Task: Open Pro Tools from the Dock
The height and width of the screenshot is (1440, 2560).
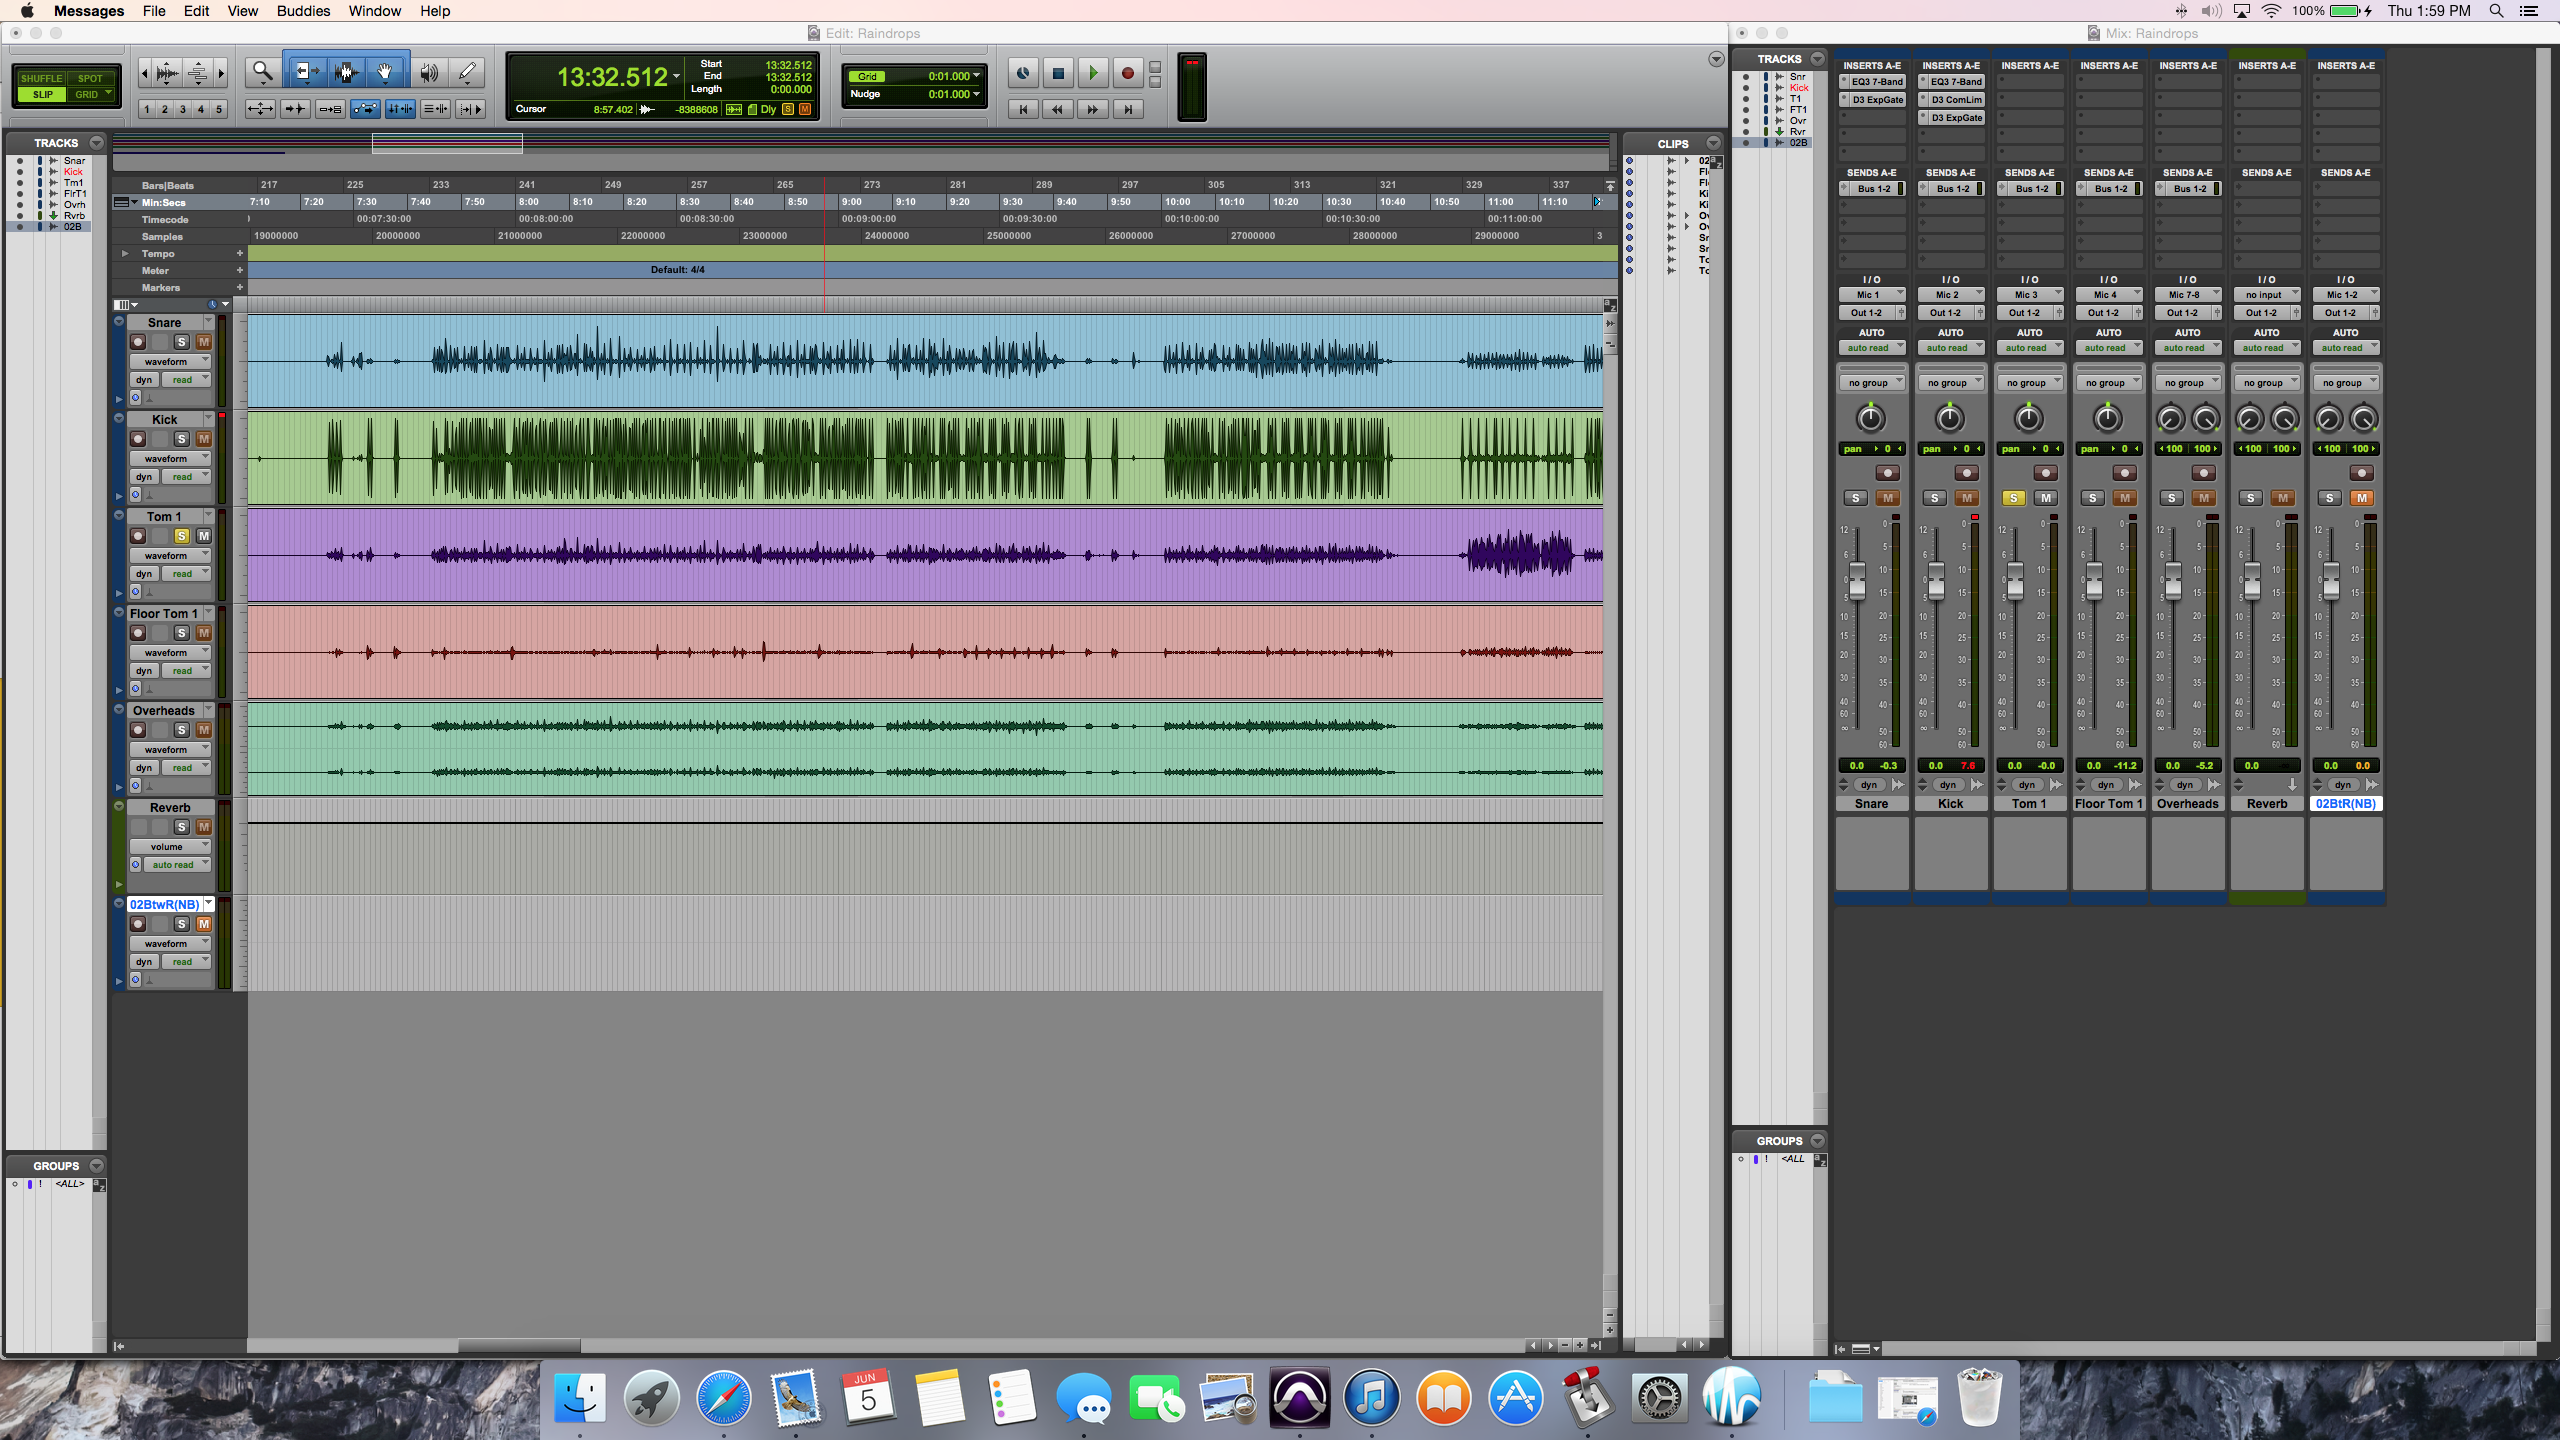Action: [1299, 1397]
